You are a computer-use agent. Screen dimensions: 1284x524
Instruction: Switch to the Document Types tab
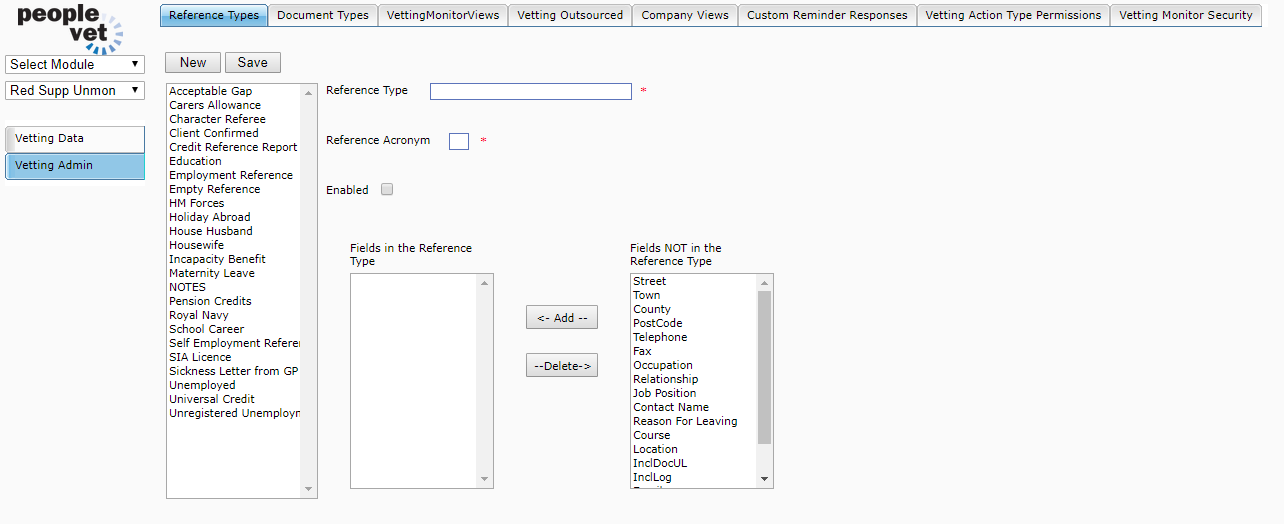tap(323, 15)
